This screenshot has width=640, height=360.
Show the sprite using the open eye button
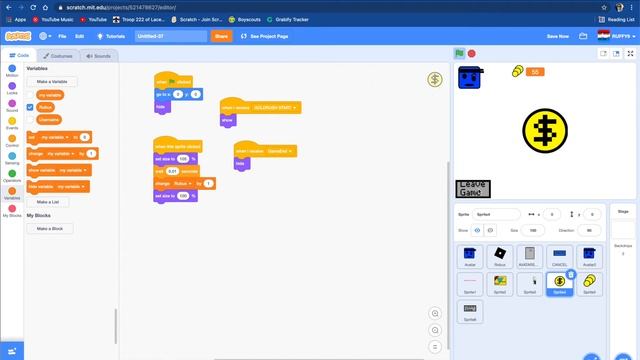(477, 231)
